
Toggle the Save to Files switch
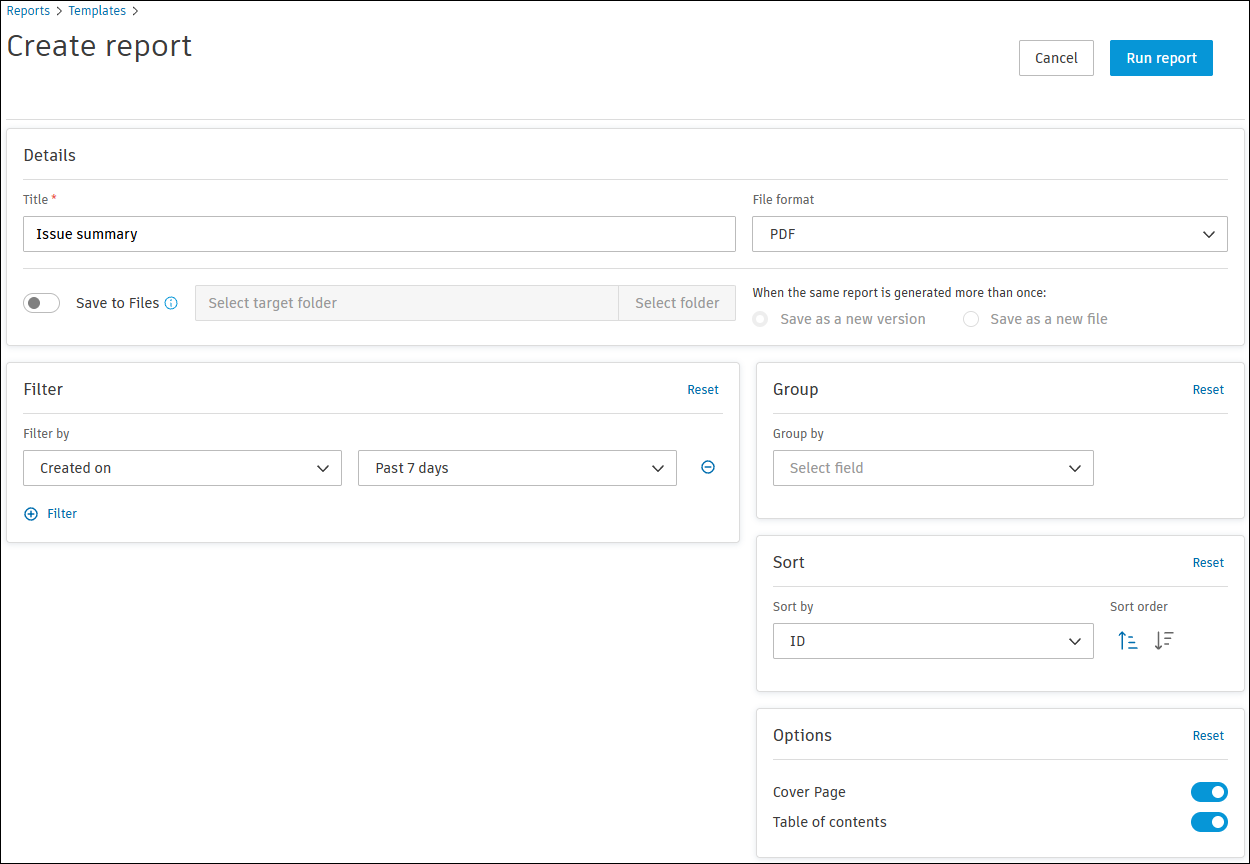pos(42,303)
